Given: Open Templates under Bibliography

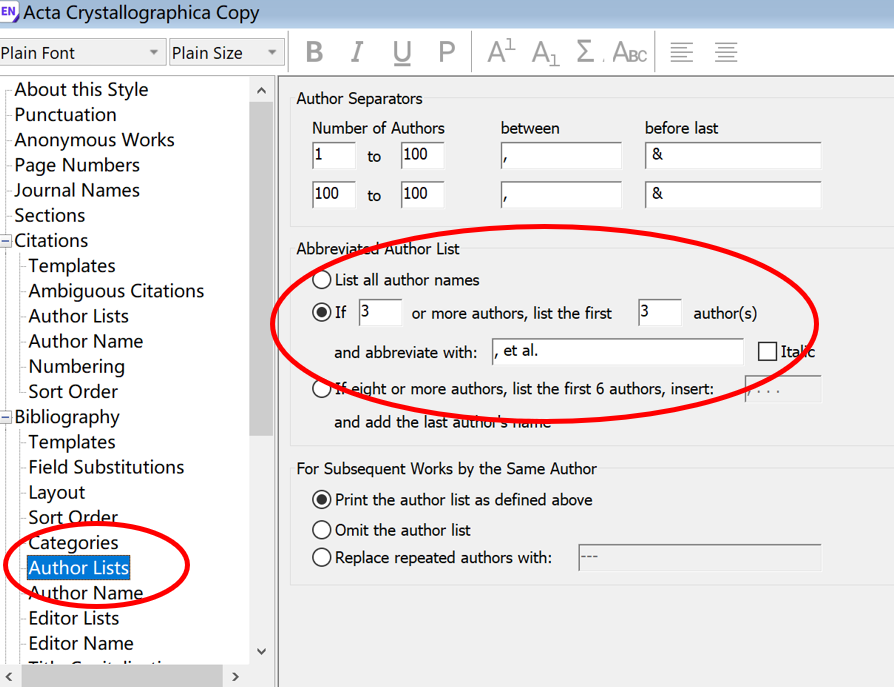Looking at the screenshot, I should pyautogui.click(x=72, y=442).
